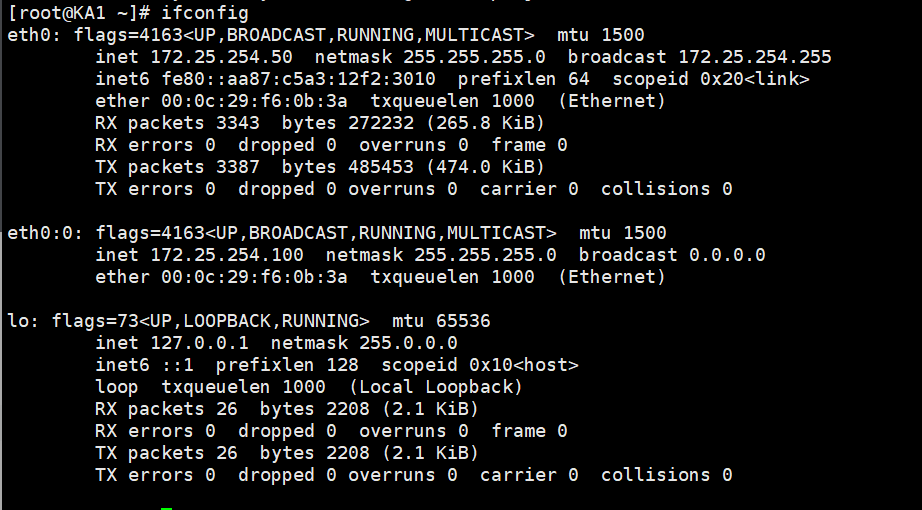Click 'broadcast 0.0.0.0' text
922x510 pixels.
coord(672,255)
